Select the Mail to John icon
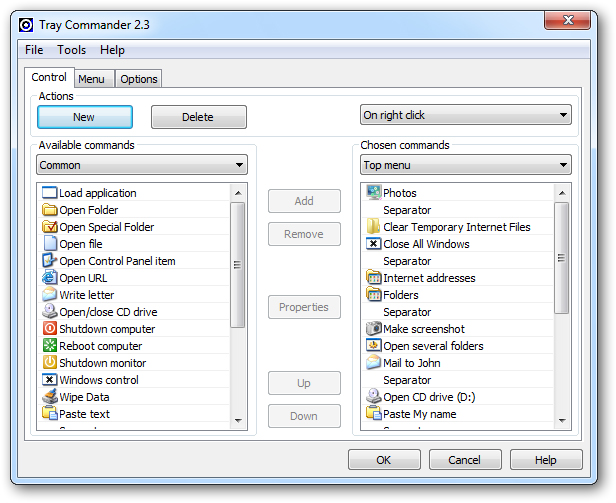This screenshot has width=616, height=503. click(373, 363)
